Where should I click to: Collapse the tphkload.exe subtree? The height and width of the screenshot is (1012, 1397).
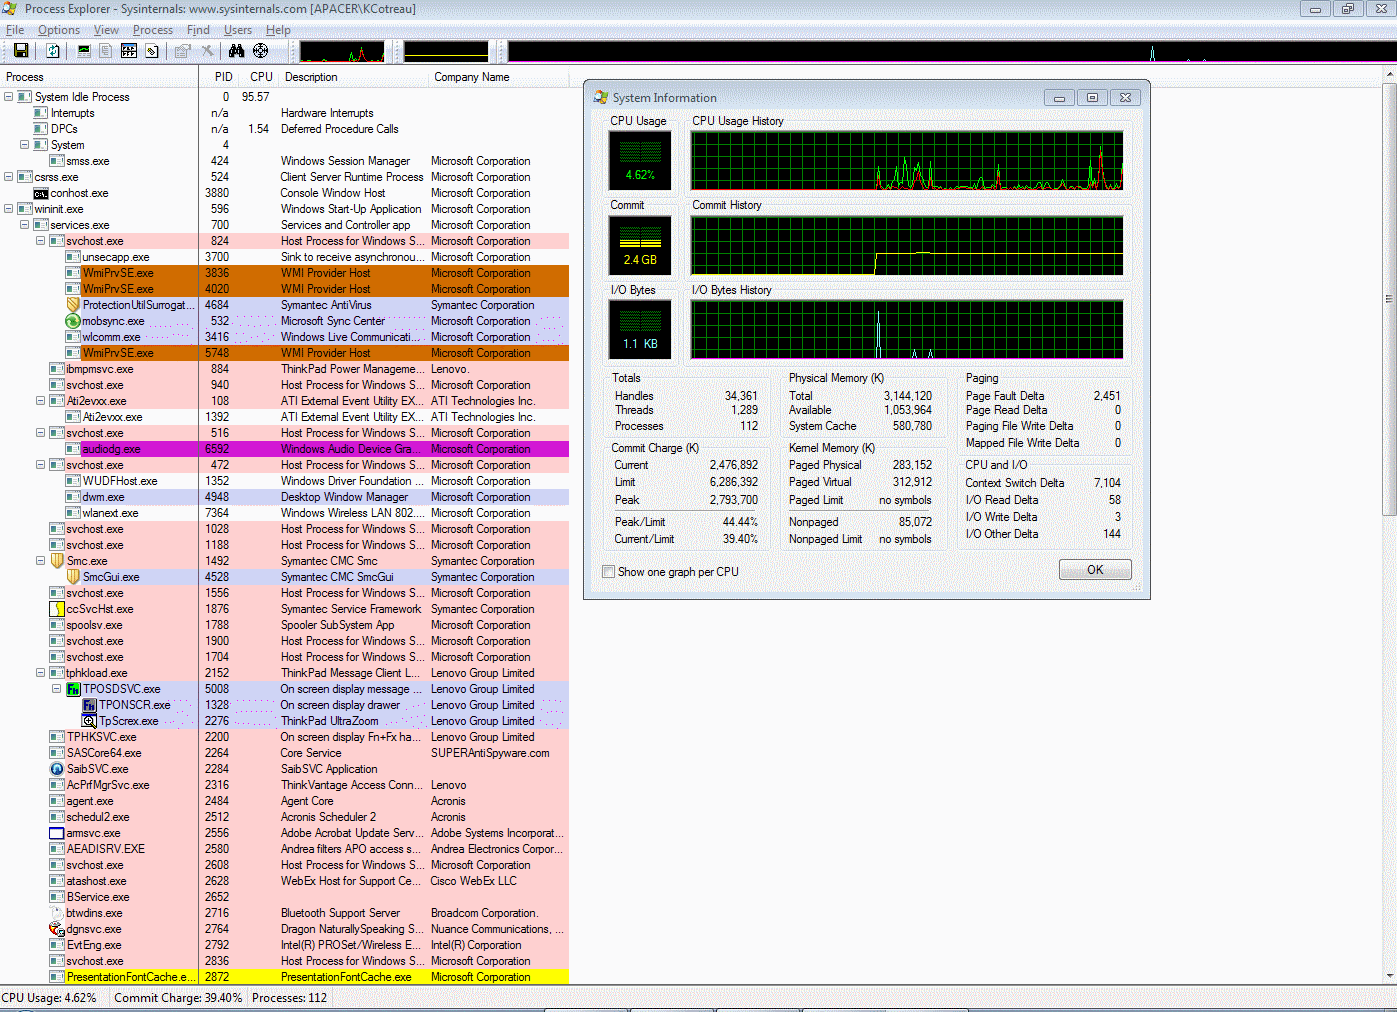[41, 672]
